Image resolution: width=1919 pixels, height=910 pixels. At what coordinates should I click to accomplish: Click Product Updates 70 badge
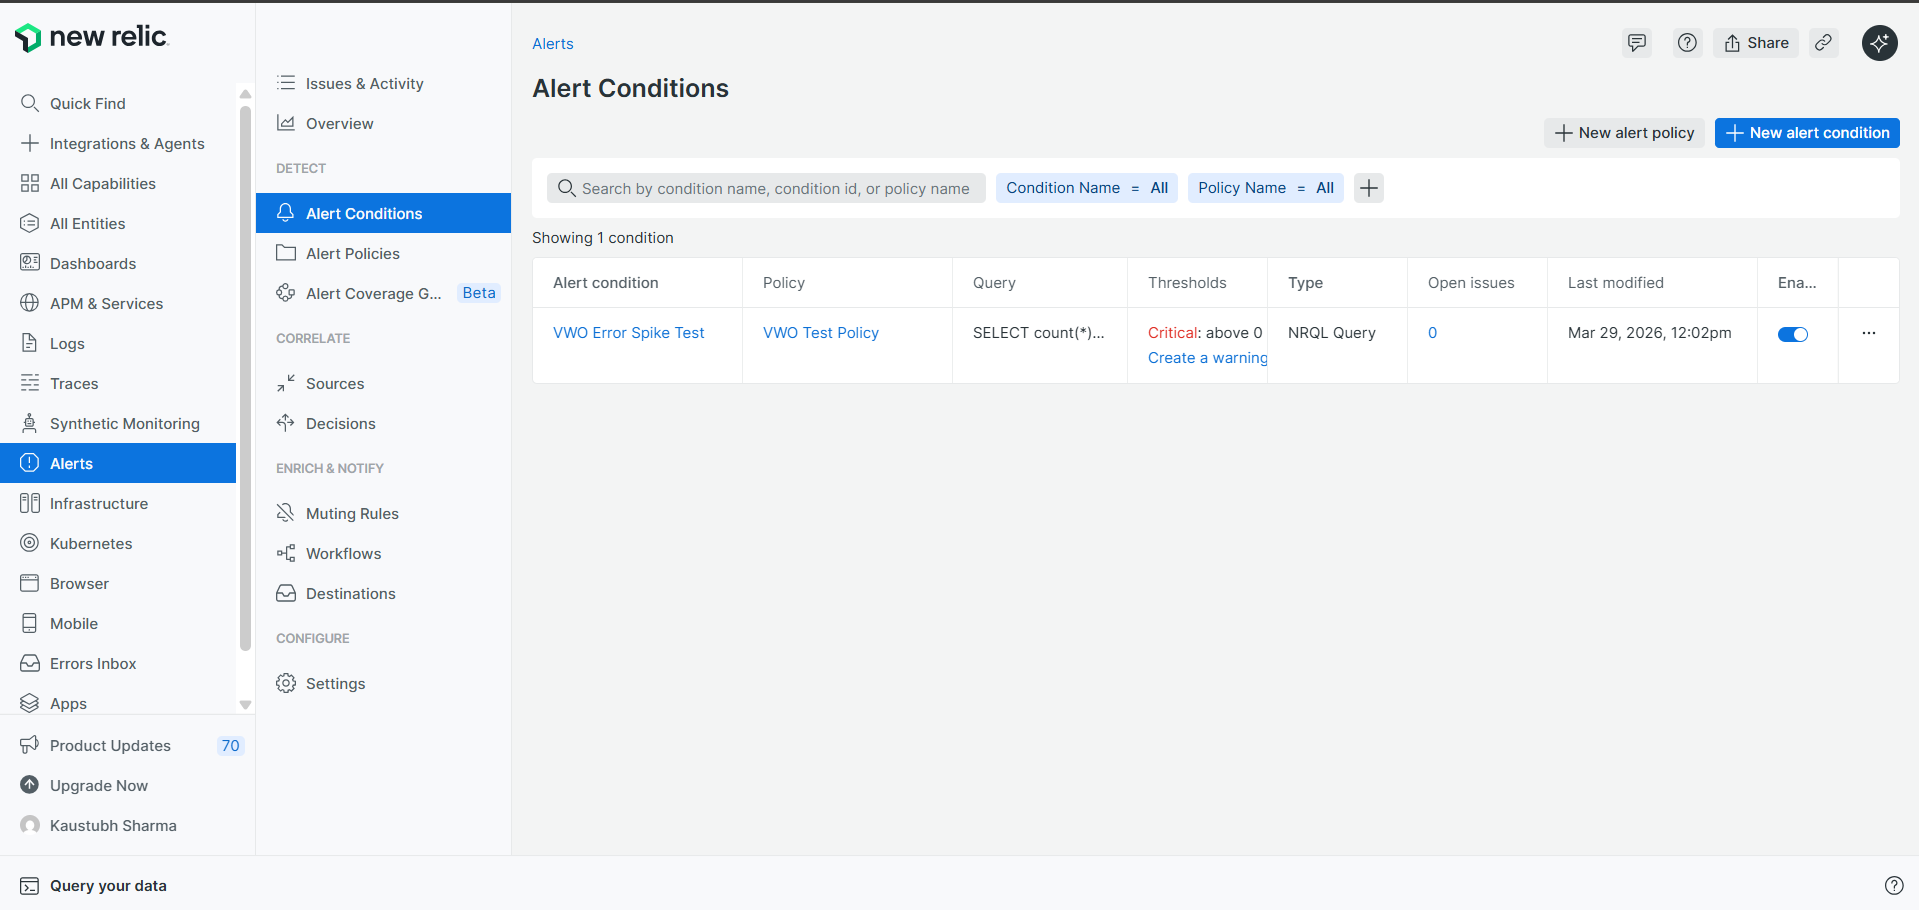(231, 746)
